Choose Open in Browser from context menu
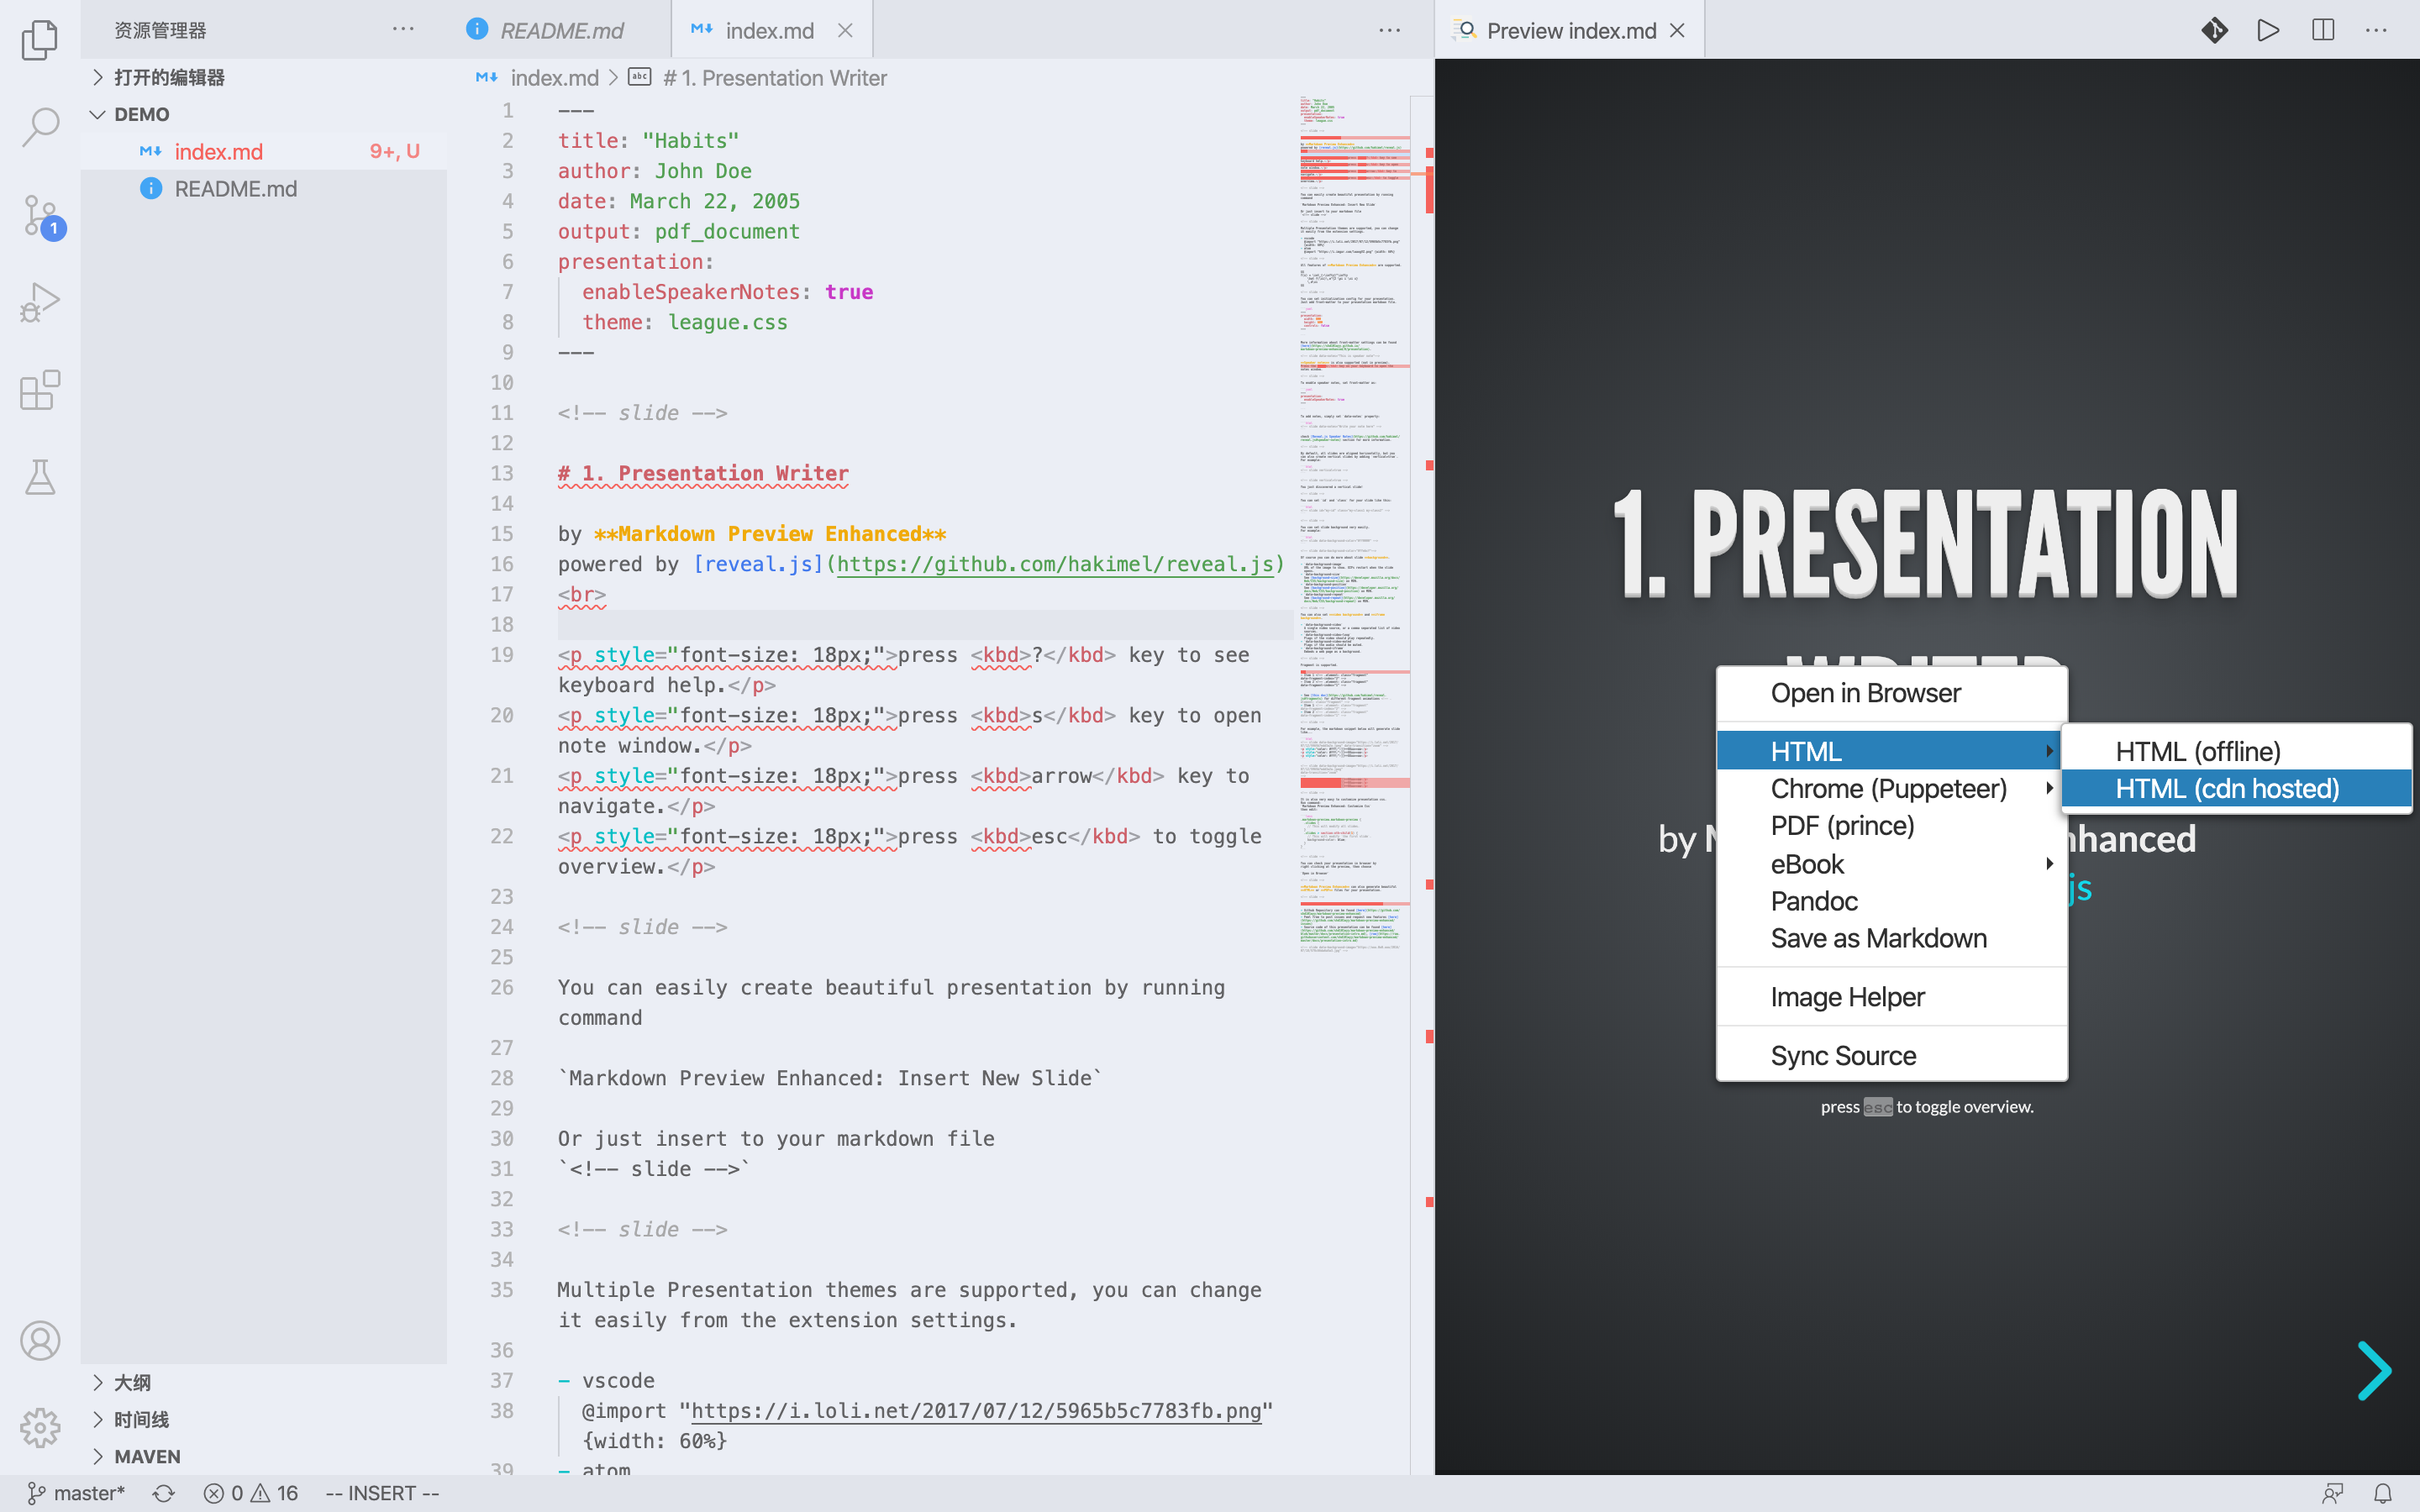This screenshot has height=1512, width=2420. [x=1891, y=693]
